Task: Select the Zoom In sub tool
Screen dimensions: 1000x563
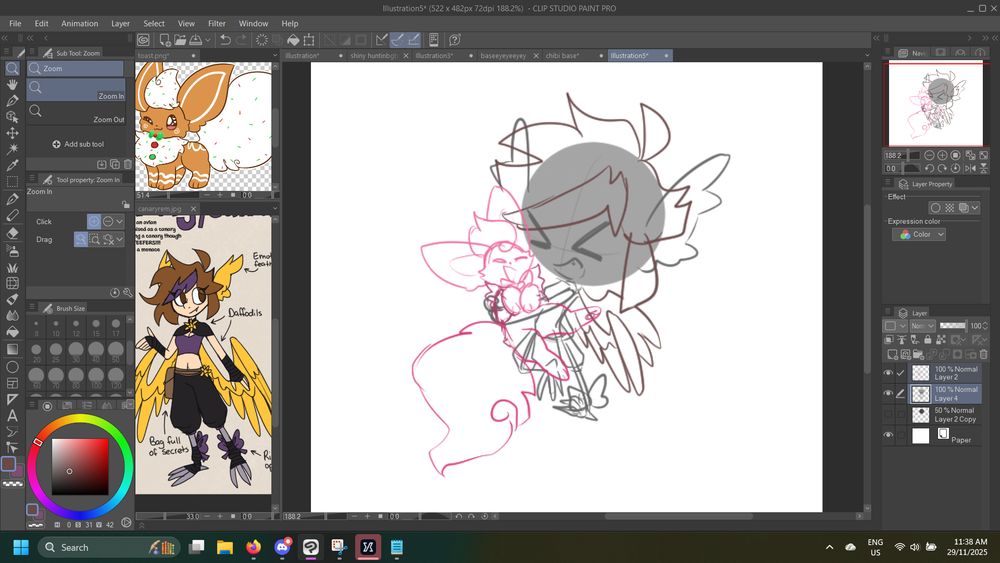Action: click(x=76, y=90)
